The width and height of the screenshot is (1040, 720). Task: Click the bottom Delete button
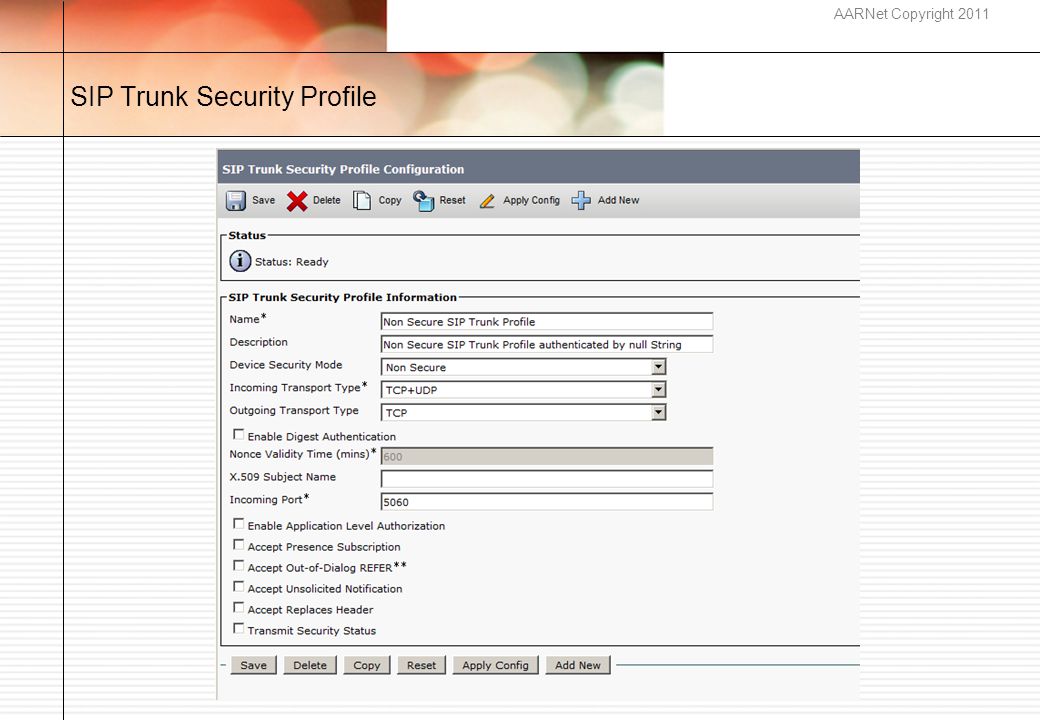pyautogui.click(x=310, y=665)
